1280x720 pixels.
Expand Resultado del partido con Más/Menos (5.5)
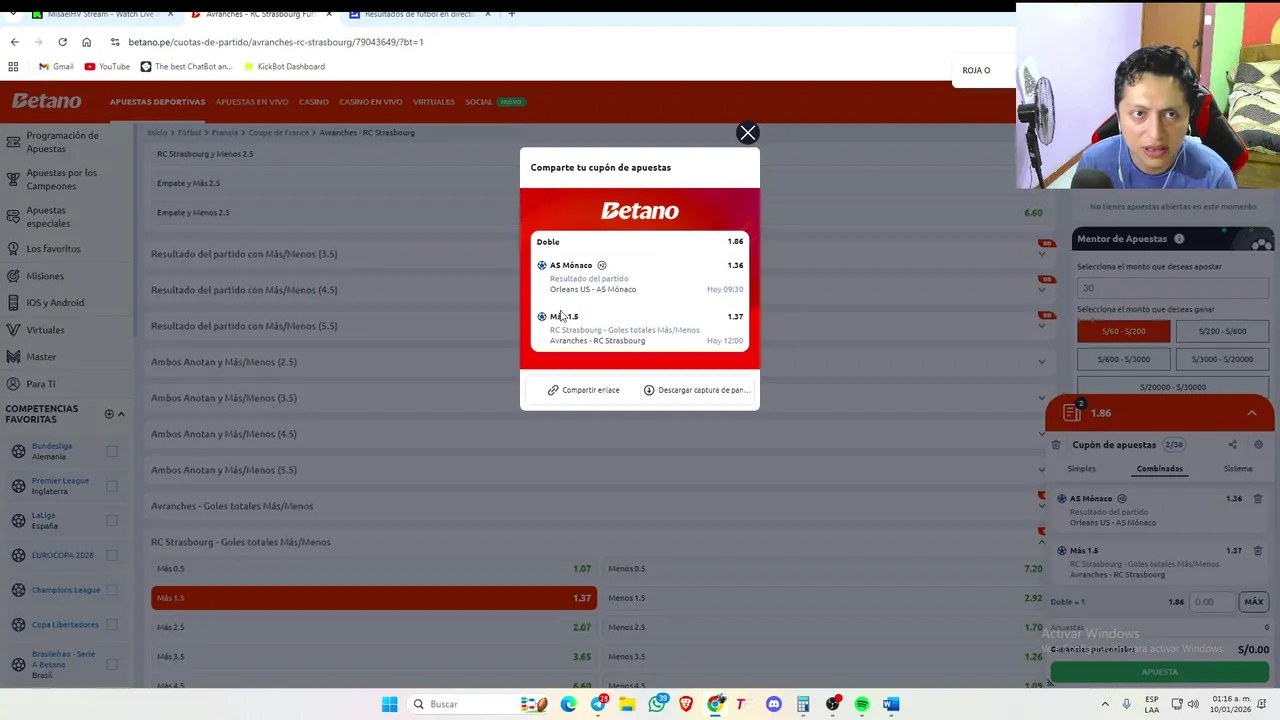[x=599, y=326]
